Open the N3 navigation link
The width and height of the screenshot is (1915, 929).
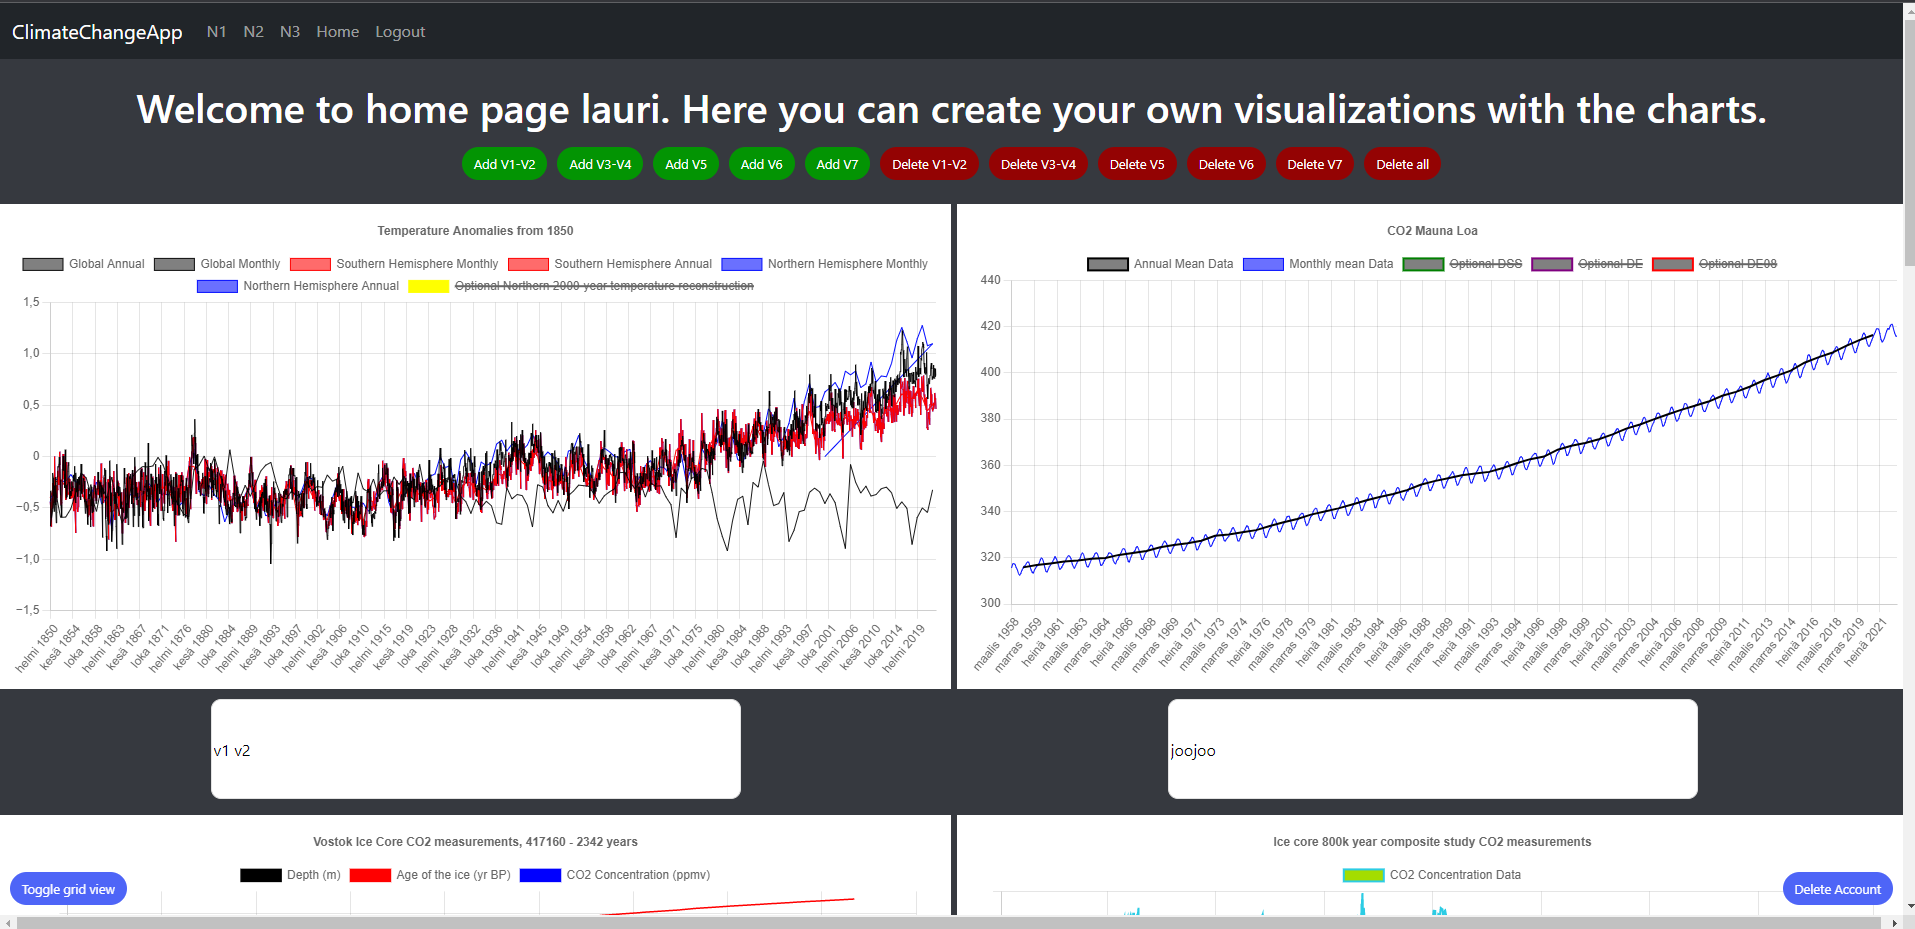click(290, 32)
